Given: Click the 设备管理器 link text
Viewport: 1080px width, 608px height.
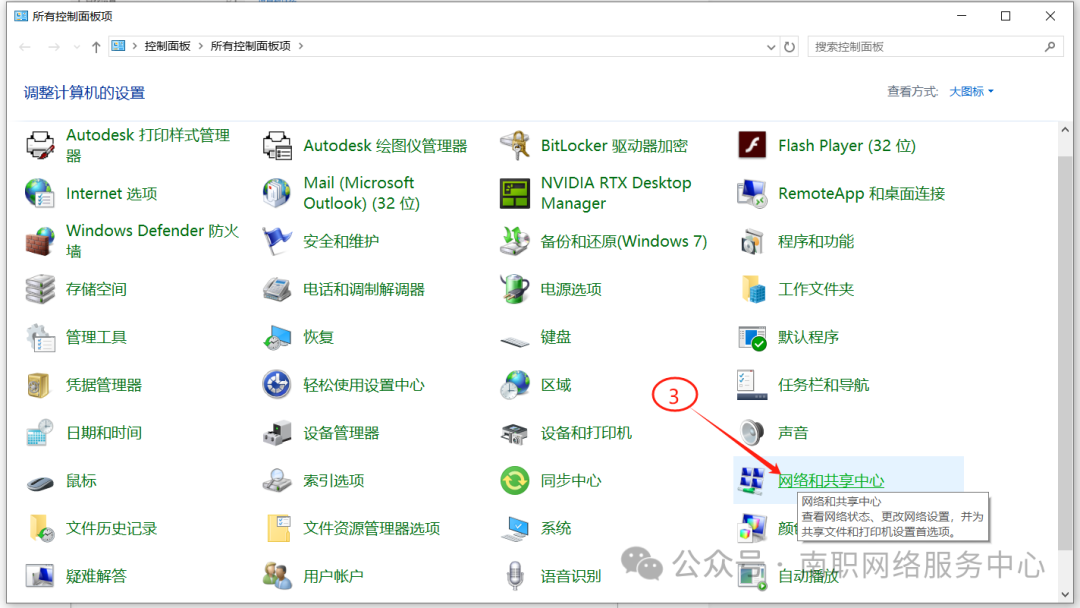Looking at the screenshot, I should [341, 432].
